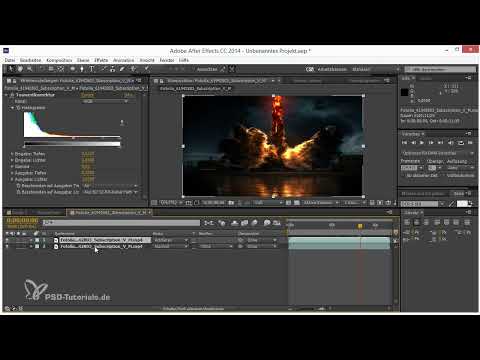This screenshot has height=360, width=480.
Task: Open the Kanal dropdown
Action: click(105, 101)
